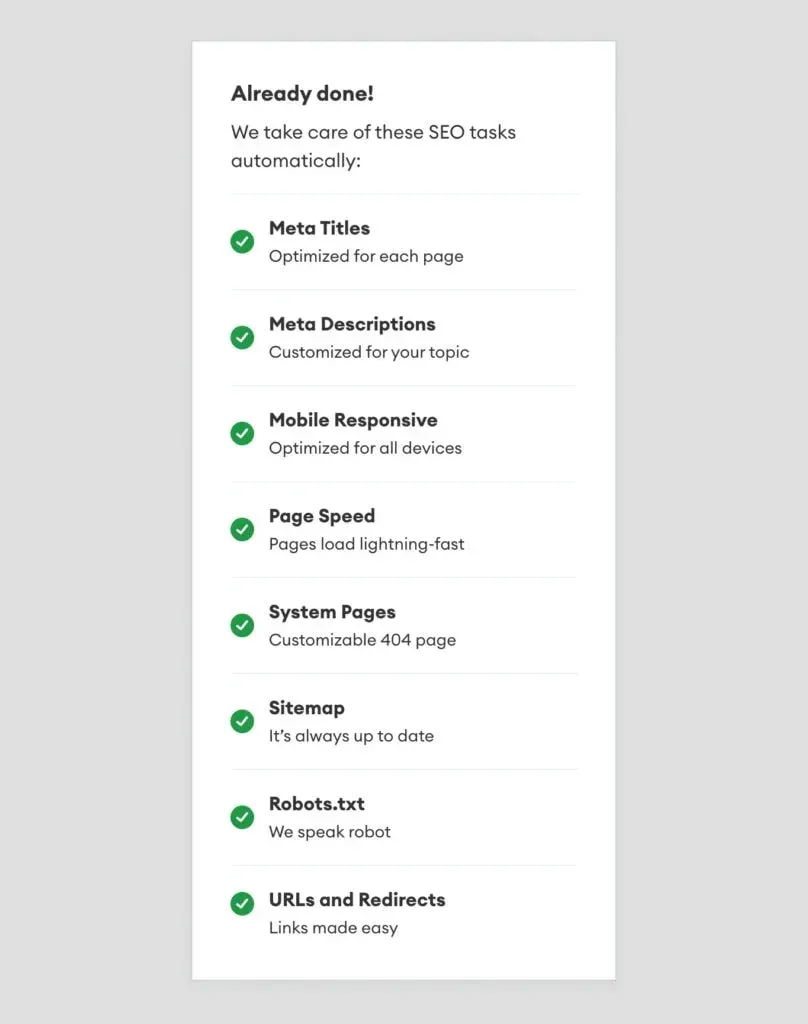Click the green checkmark beside URLs and Redirects
The width and height of the screenshot is (808, 1024).
(242, 903)
